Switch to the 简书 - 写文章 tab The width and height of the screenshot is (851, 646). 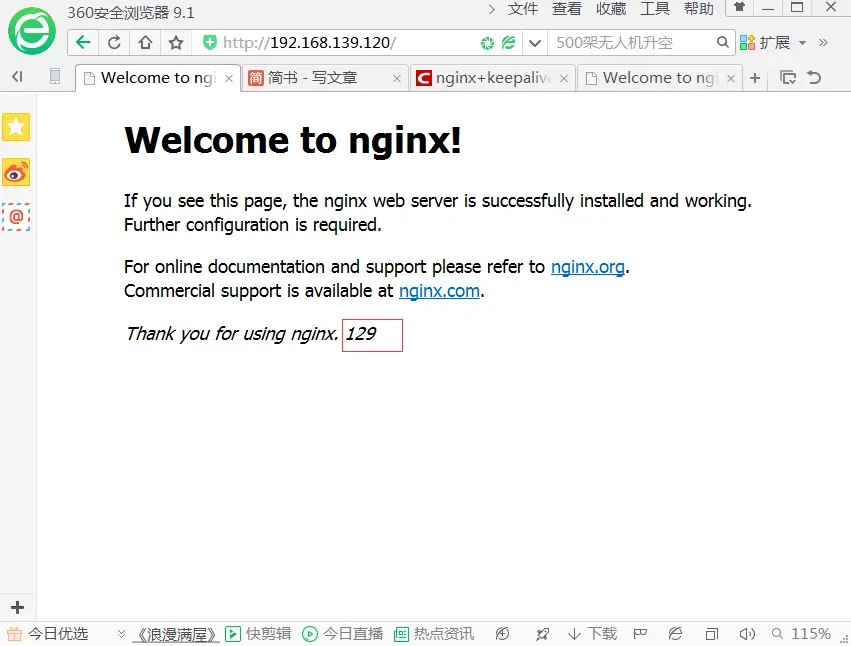tap(325, 78)
